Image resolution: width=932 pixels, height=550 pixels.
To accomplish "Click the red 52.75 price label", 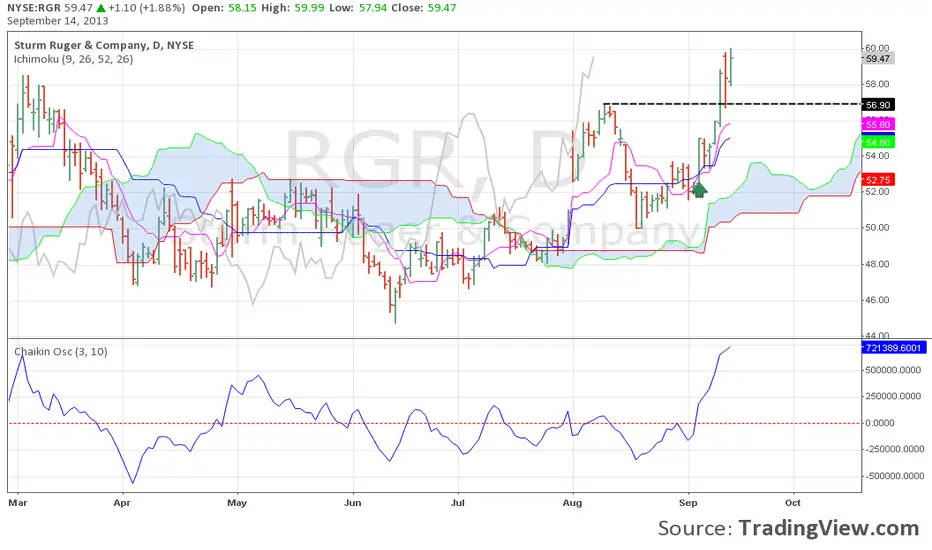I will [x=878, y=180].
